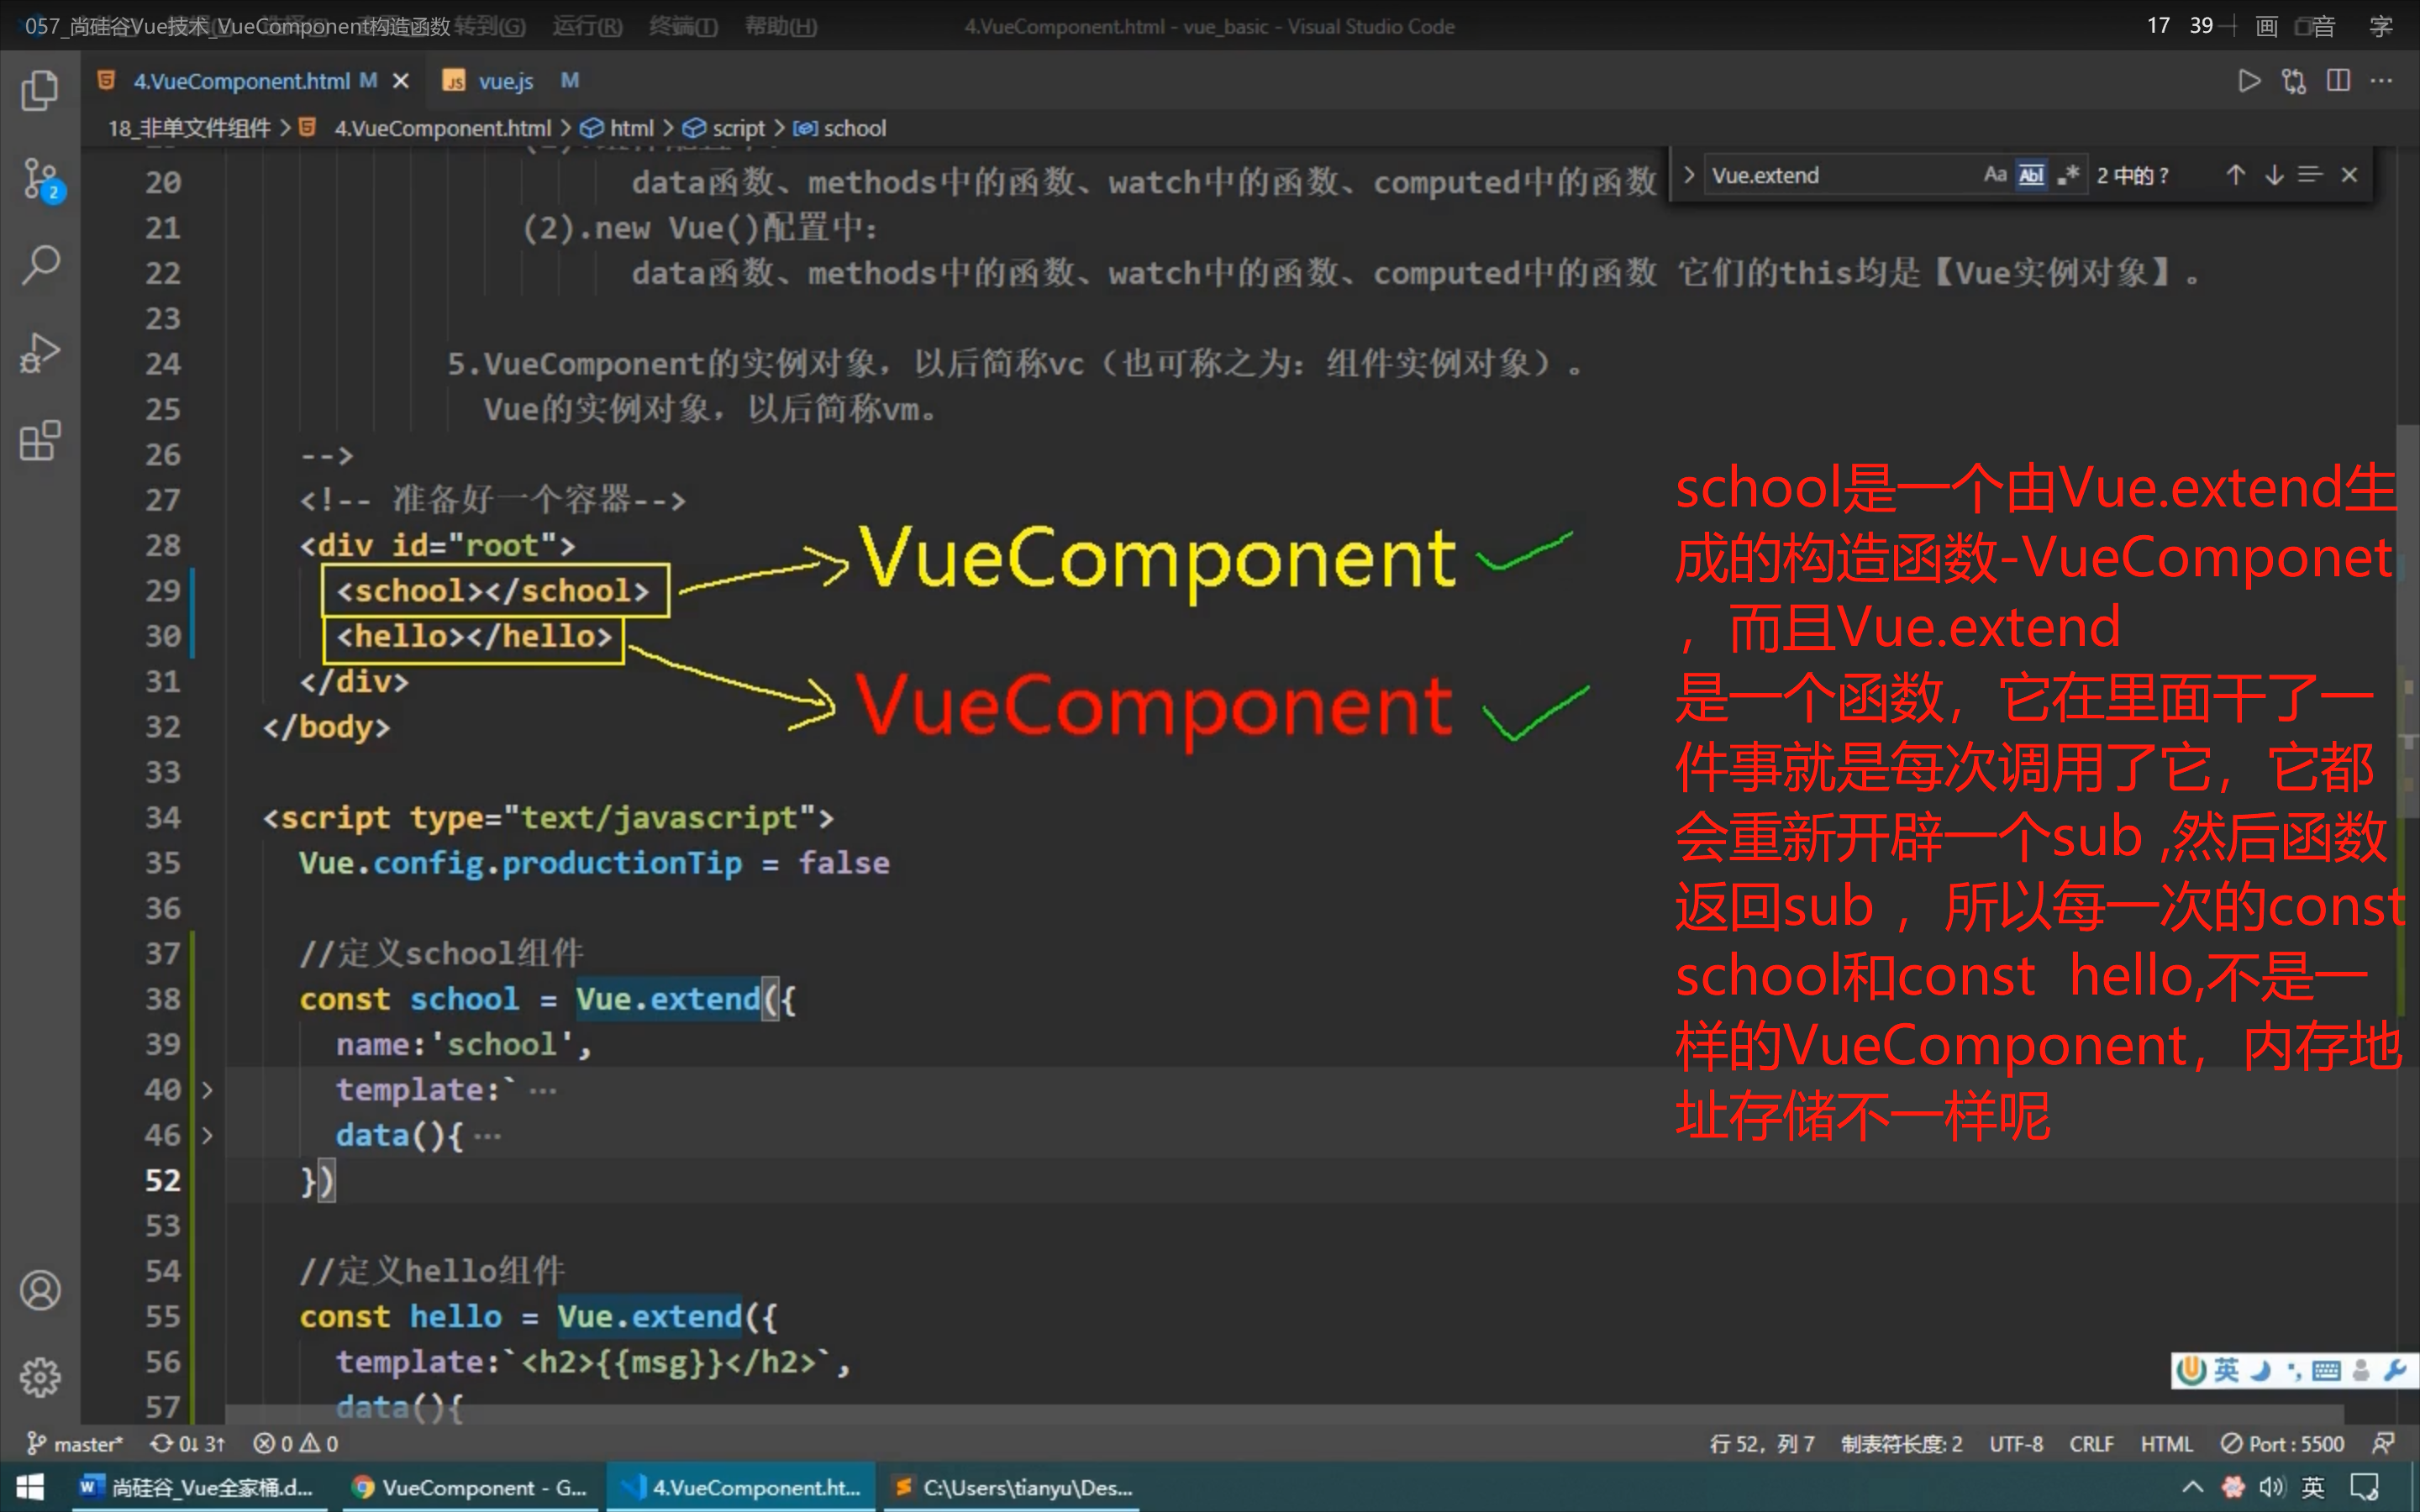
Task: Run the file with the play icon
Action: point(2249,81)
